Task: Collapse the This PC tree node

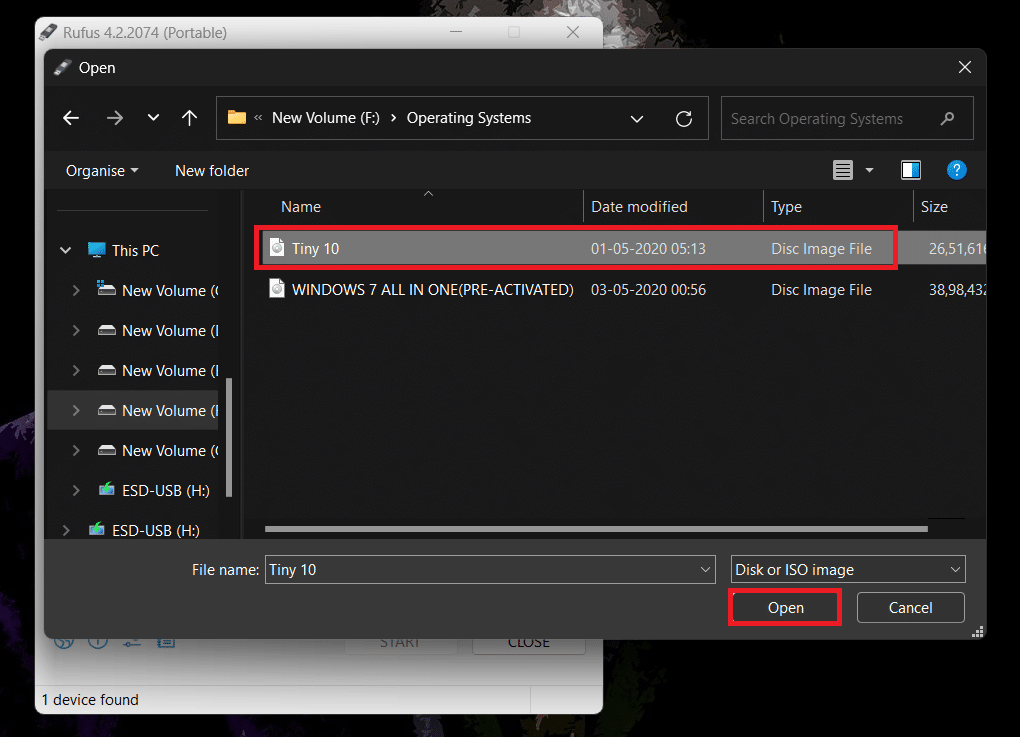Action: 66,250
